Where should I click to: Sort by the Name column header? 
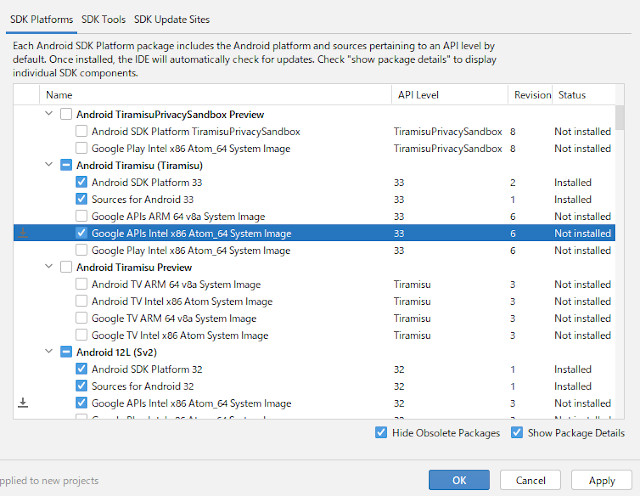(x=216, y=95)
